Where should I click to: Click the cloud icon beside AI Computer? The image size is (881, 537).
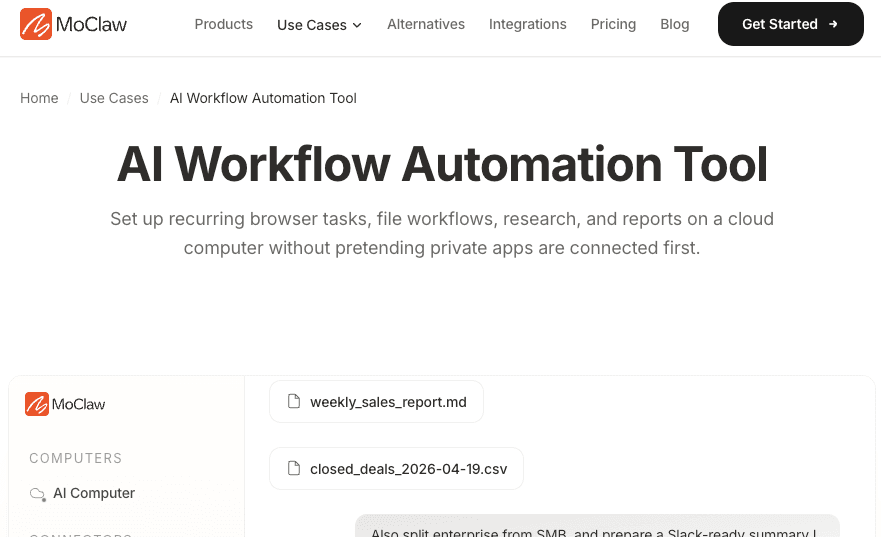[38, 494]
